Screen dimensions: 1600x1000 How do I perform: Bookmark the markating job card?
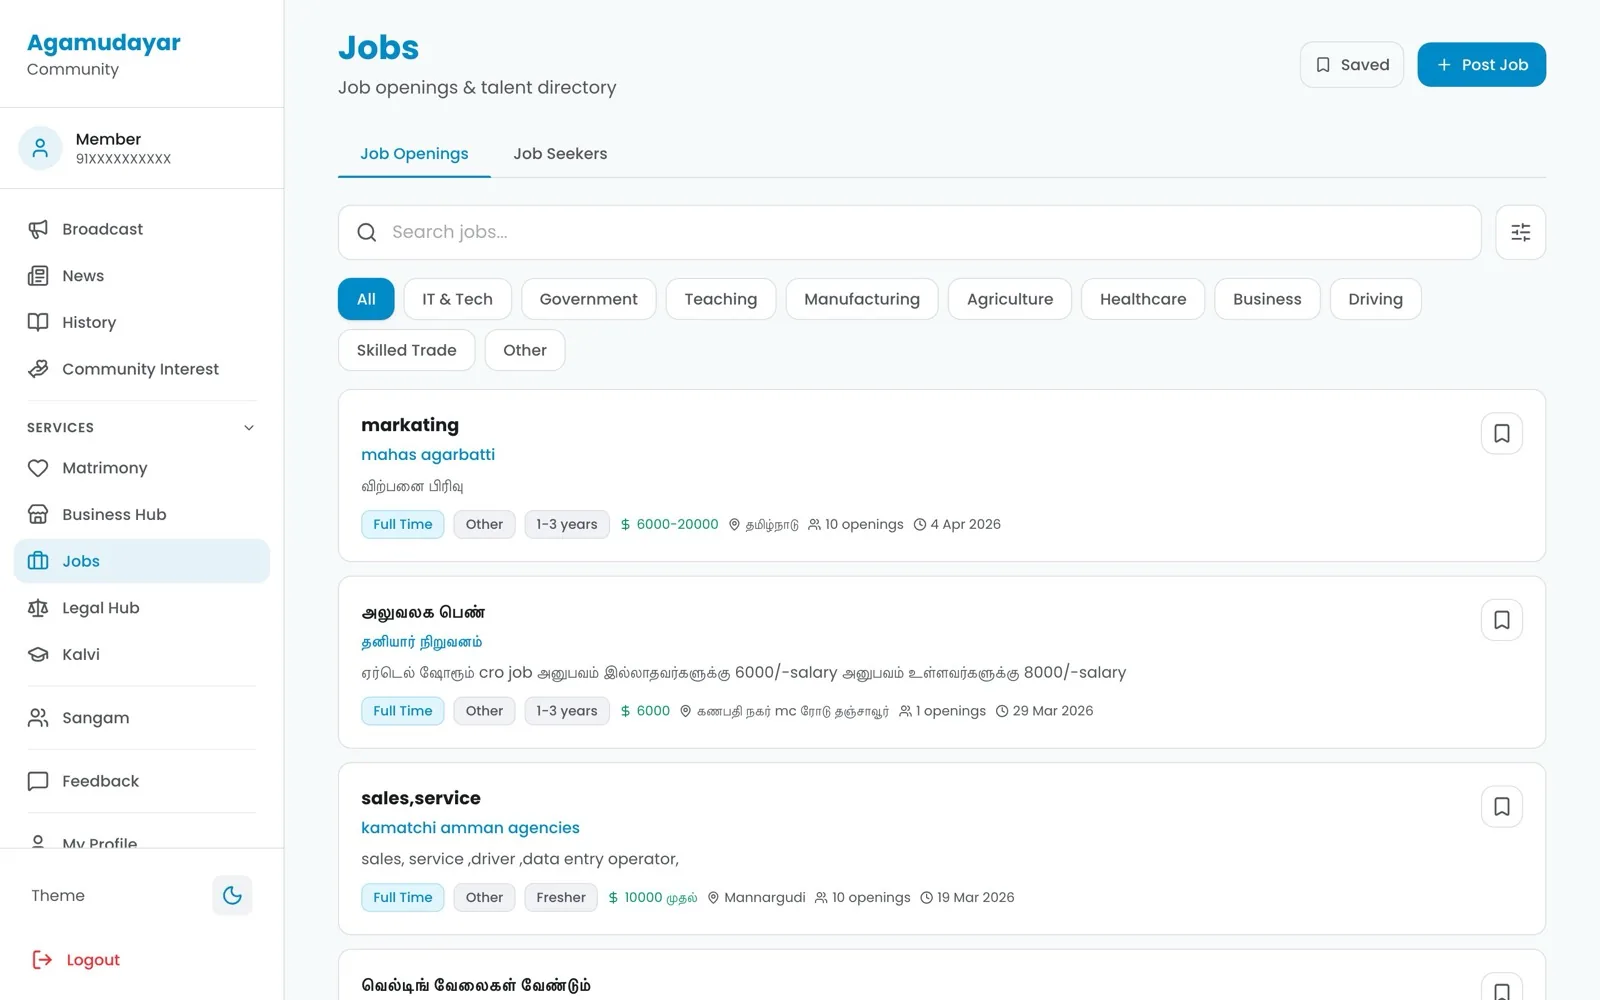pyautogui.click(x=1501, y=433)
